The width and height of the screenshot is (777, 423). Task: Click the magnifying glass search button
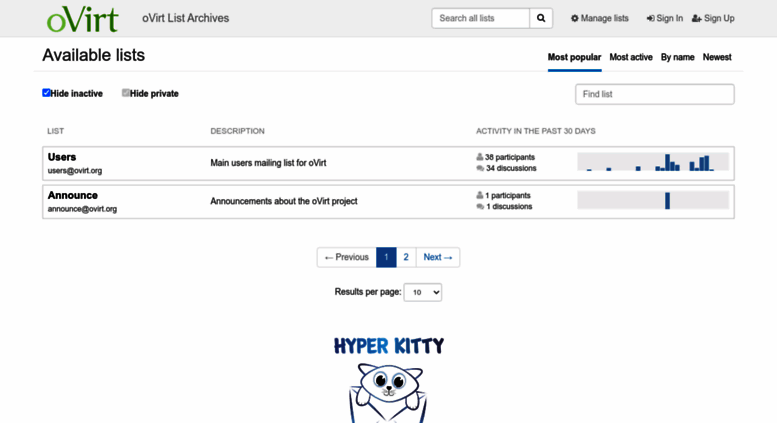coord(541,18)
